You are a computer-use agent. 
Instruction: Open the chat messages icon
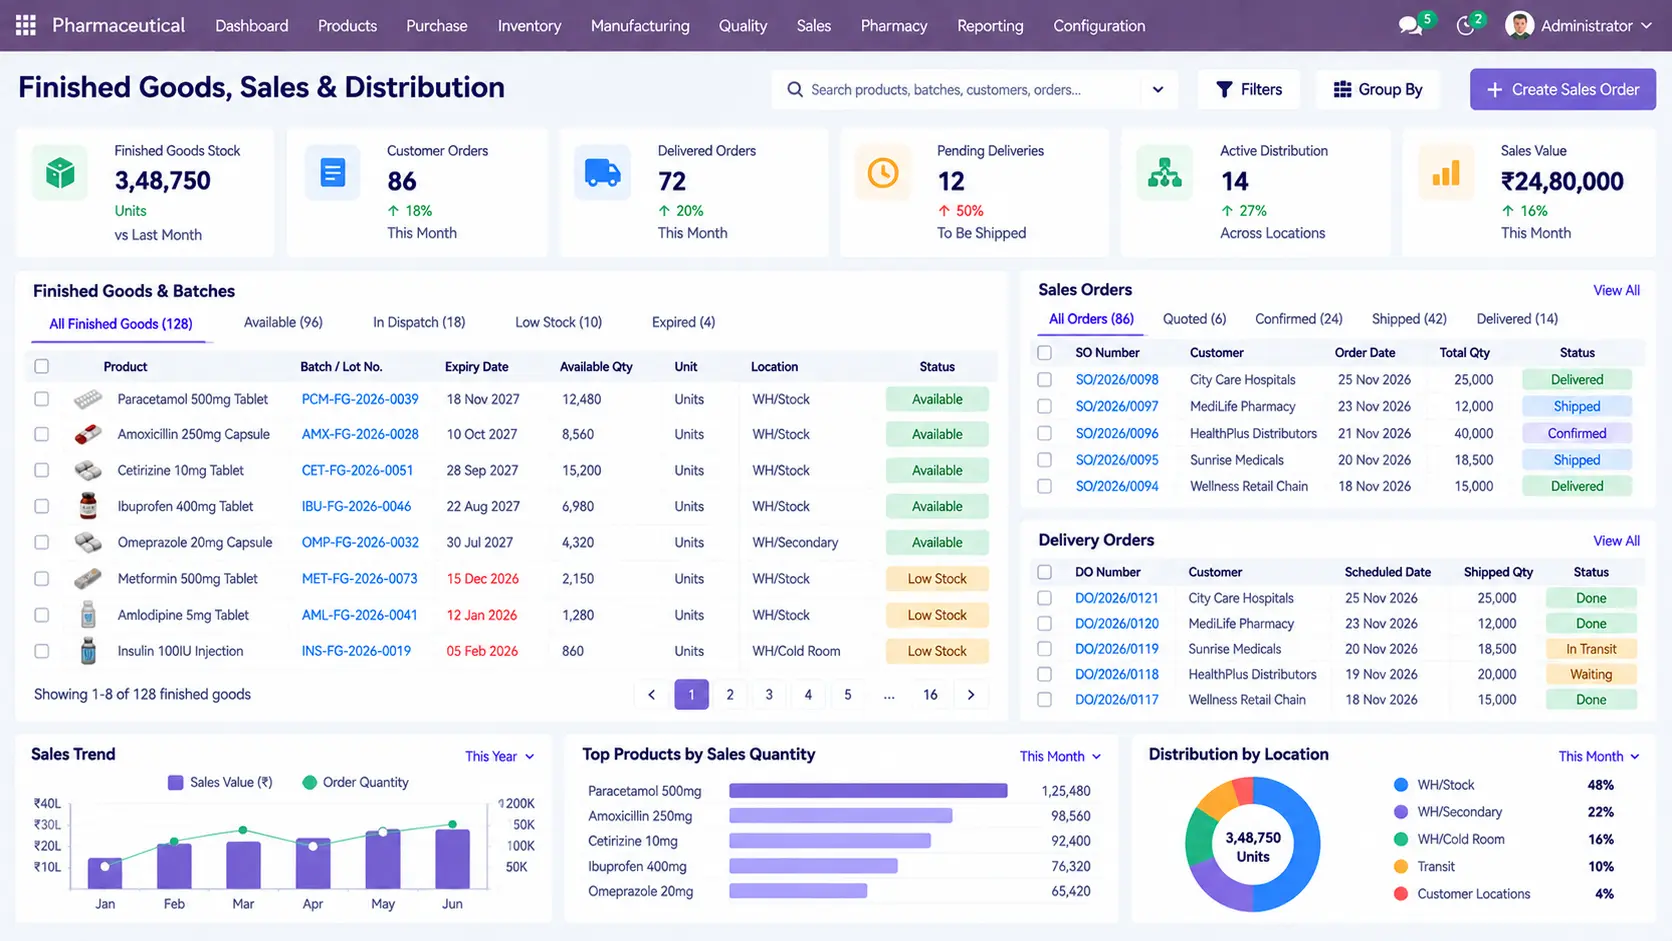[1410, 26]
